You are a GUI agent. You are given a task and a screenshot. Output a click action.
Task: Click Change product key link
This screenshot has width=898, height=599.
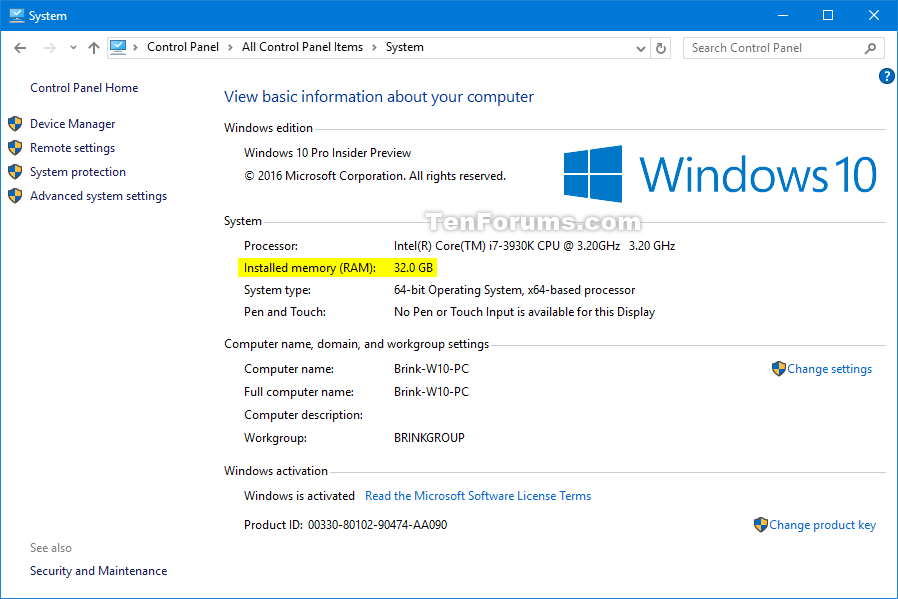click(x=822, y=525)
